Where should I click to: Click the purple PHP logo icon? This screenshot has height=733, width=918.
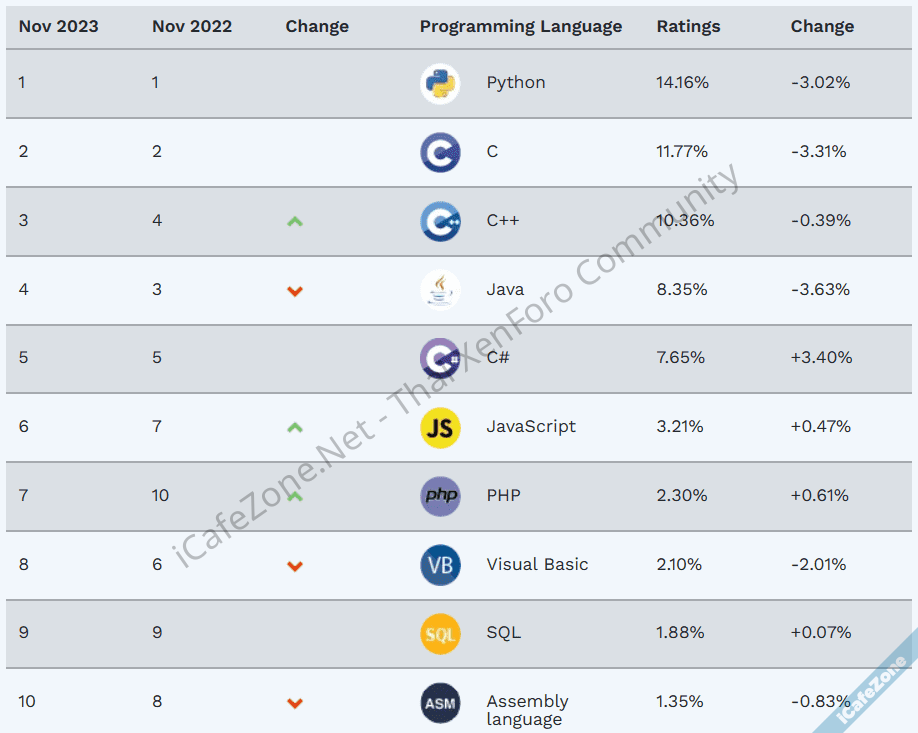click(x=440, y=496)
